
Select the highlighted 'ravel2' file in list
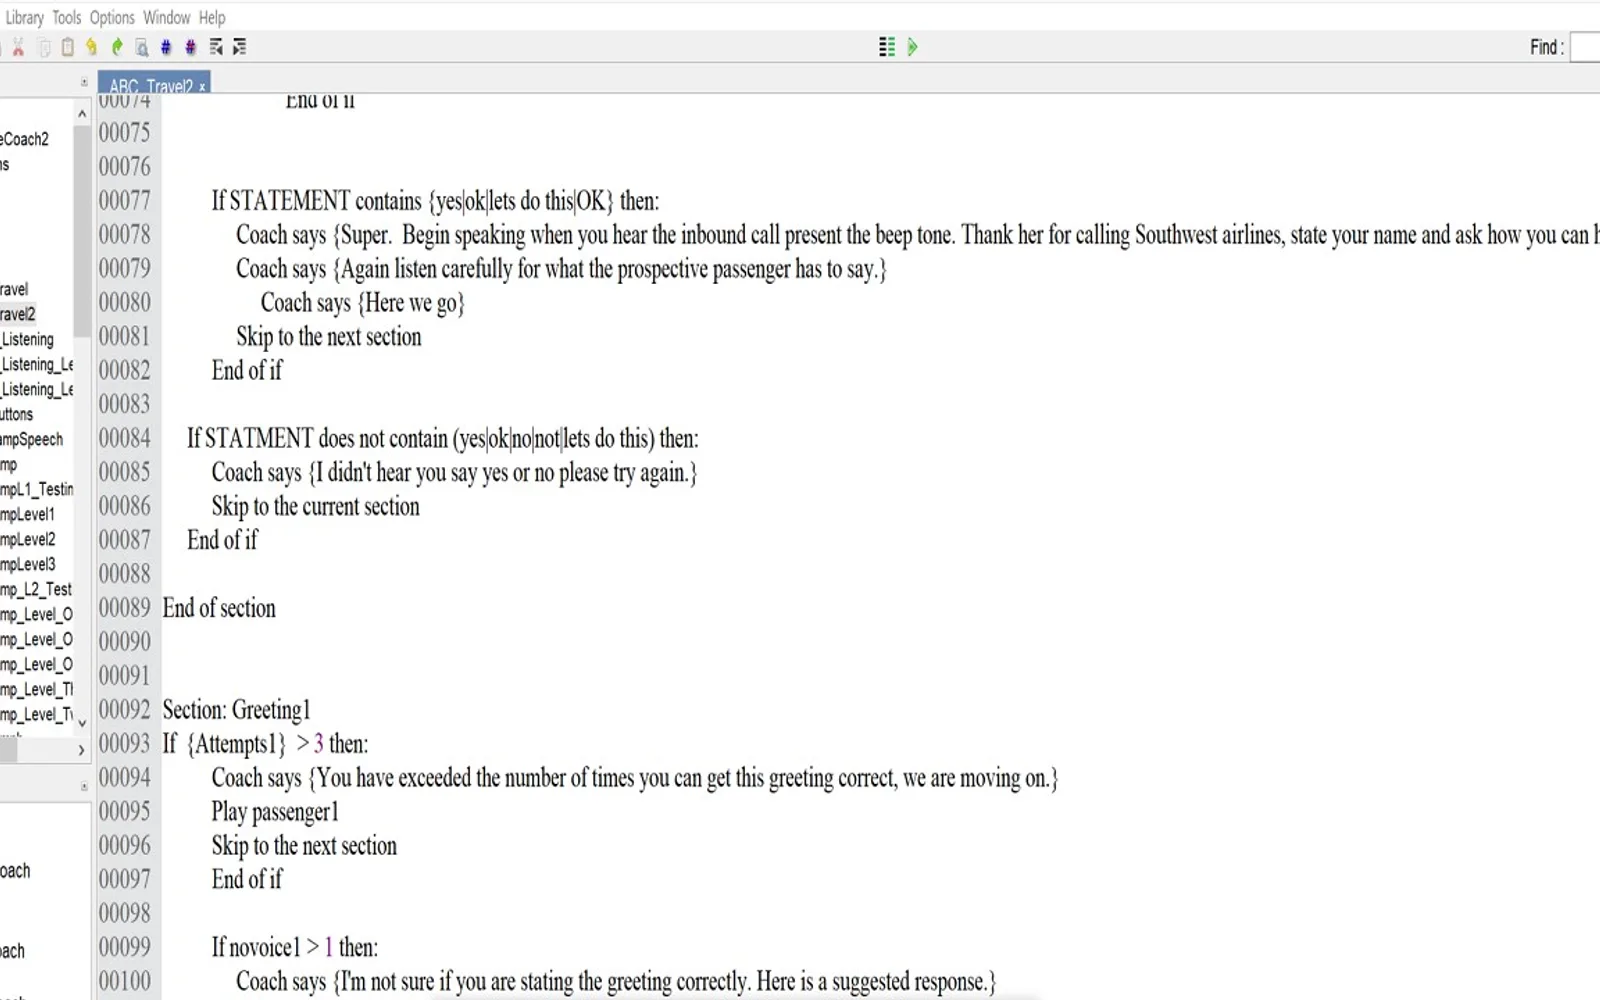[18, 314]
